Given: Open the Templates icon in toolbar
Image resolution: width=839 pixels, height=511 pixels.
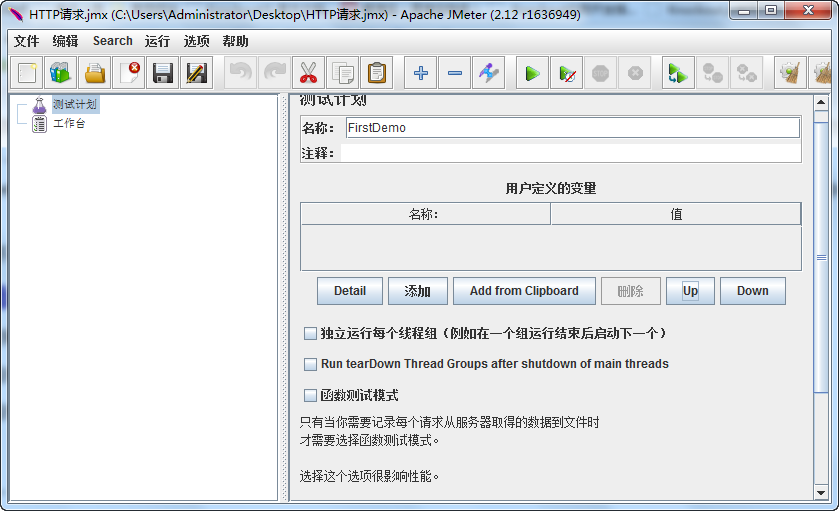Looking at the screenshot, I should pos(60,73).
